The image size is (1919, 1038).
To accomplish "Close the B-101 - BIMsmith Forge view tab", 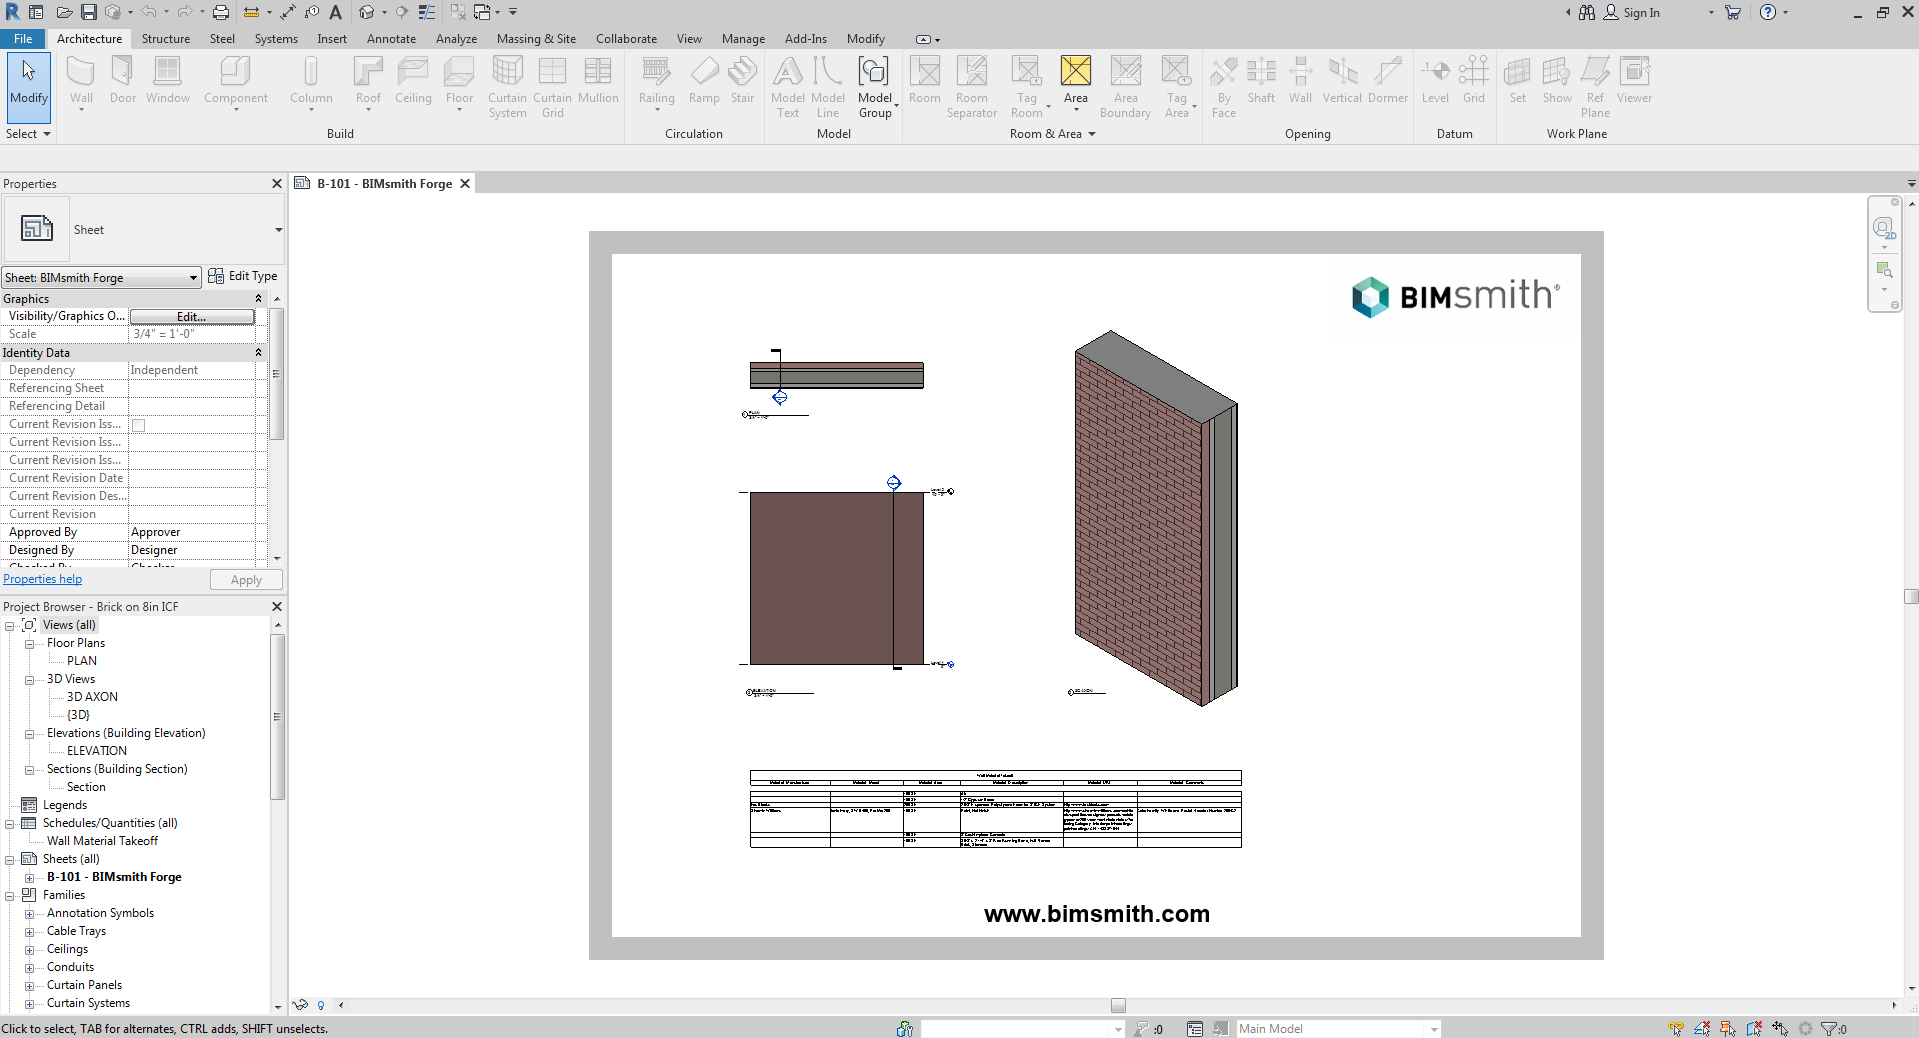I will click(x=465, y=184).
